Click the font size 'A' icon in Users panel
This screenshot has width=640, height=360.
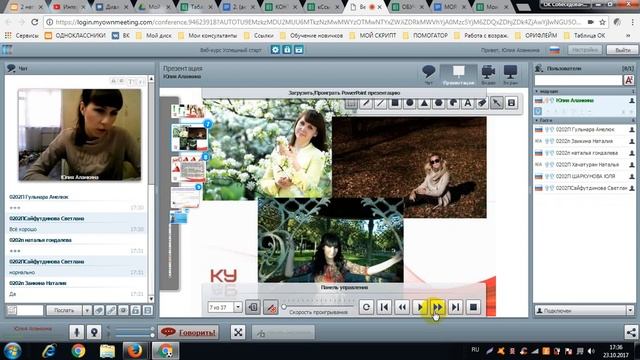pyautogui.click(x=629, y=80)
